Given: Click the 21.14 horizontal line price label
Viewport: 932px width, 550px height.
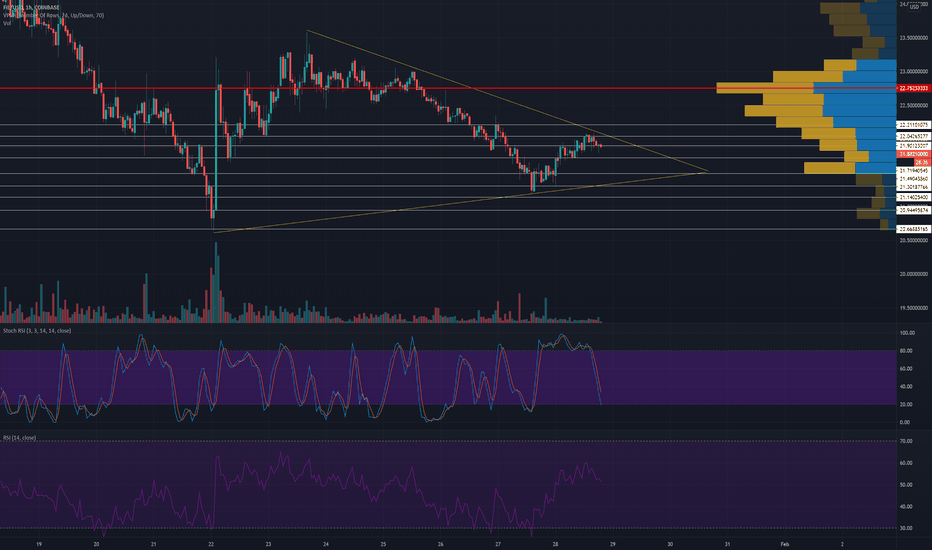Looking at the screenshot, I should pos(914,197).
